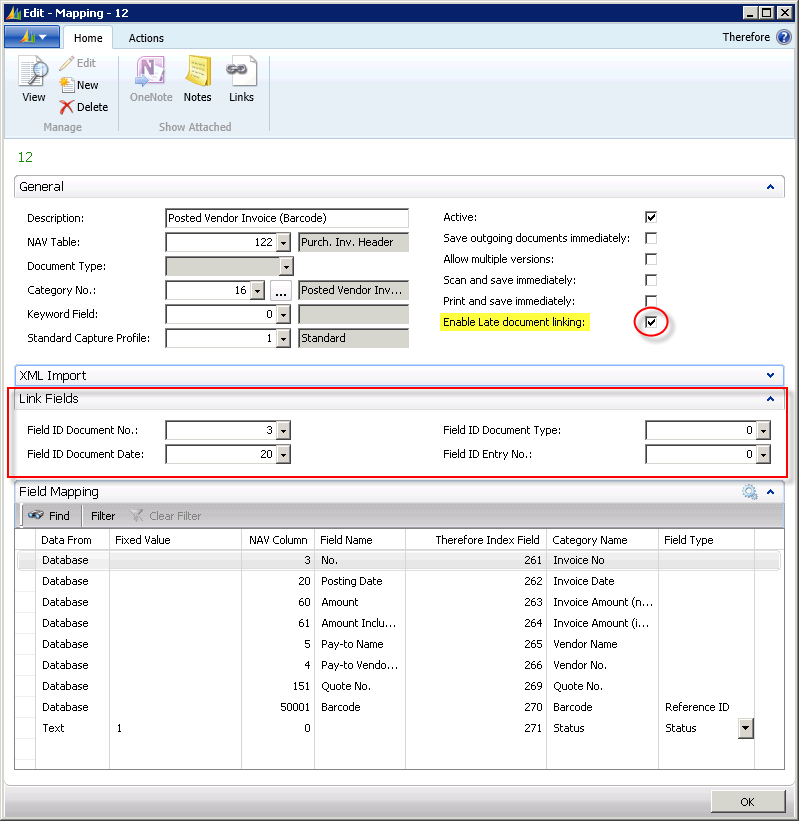Switch to the Actions tab
This screenshot has height=821, width=799.
pos(146,38)
